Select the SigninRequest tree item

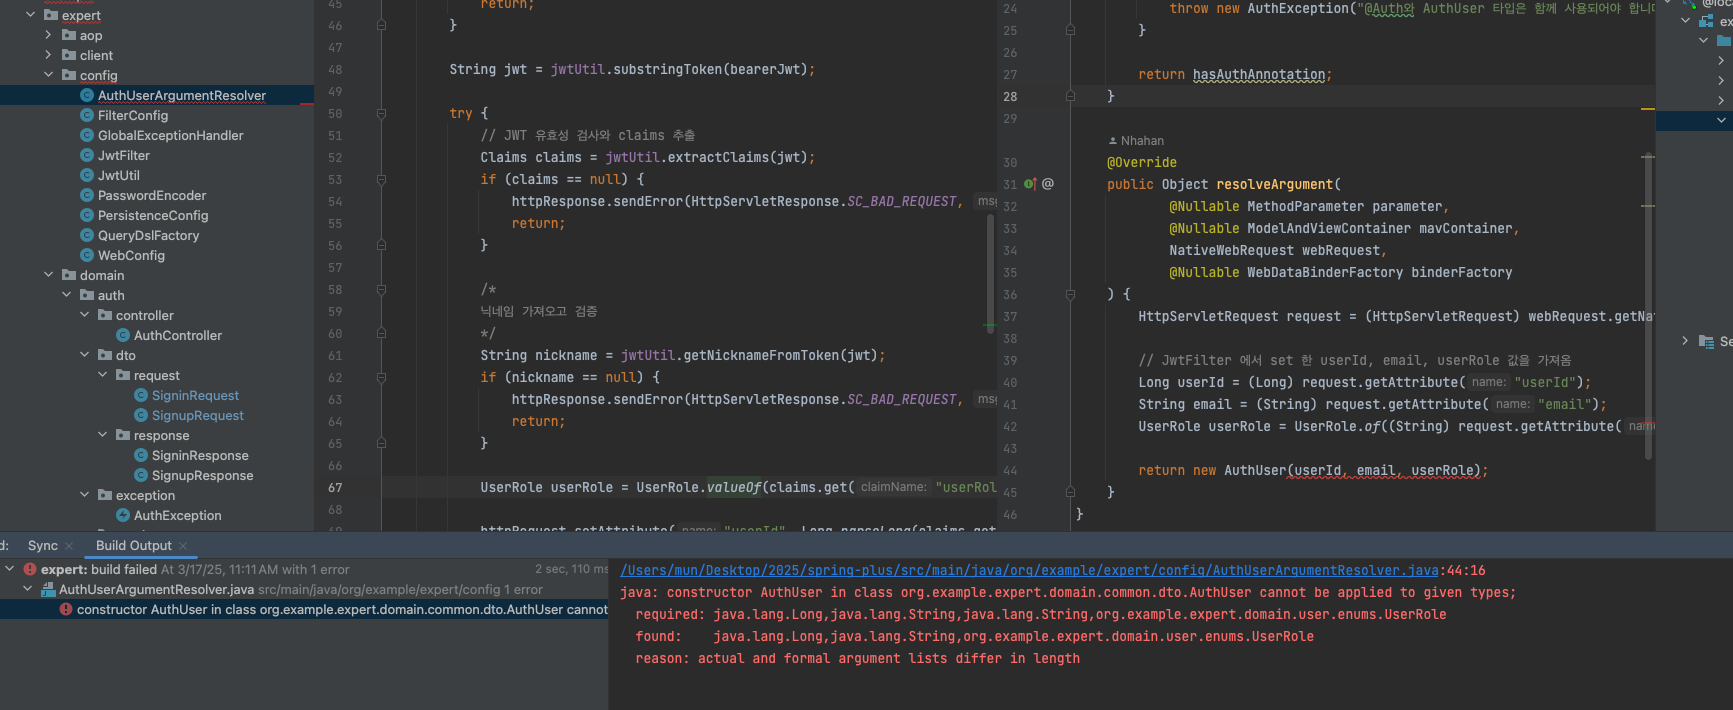click(x=195, y=395)
